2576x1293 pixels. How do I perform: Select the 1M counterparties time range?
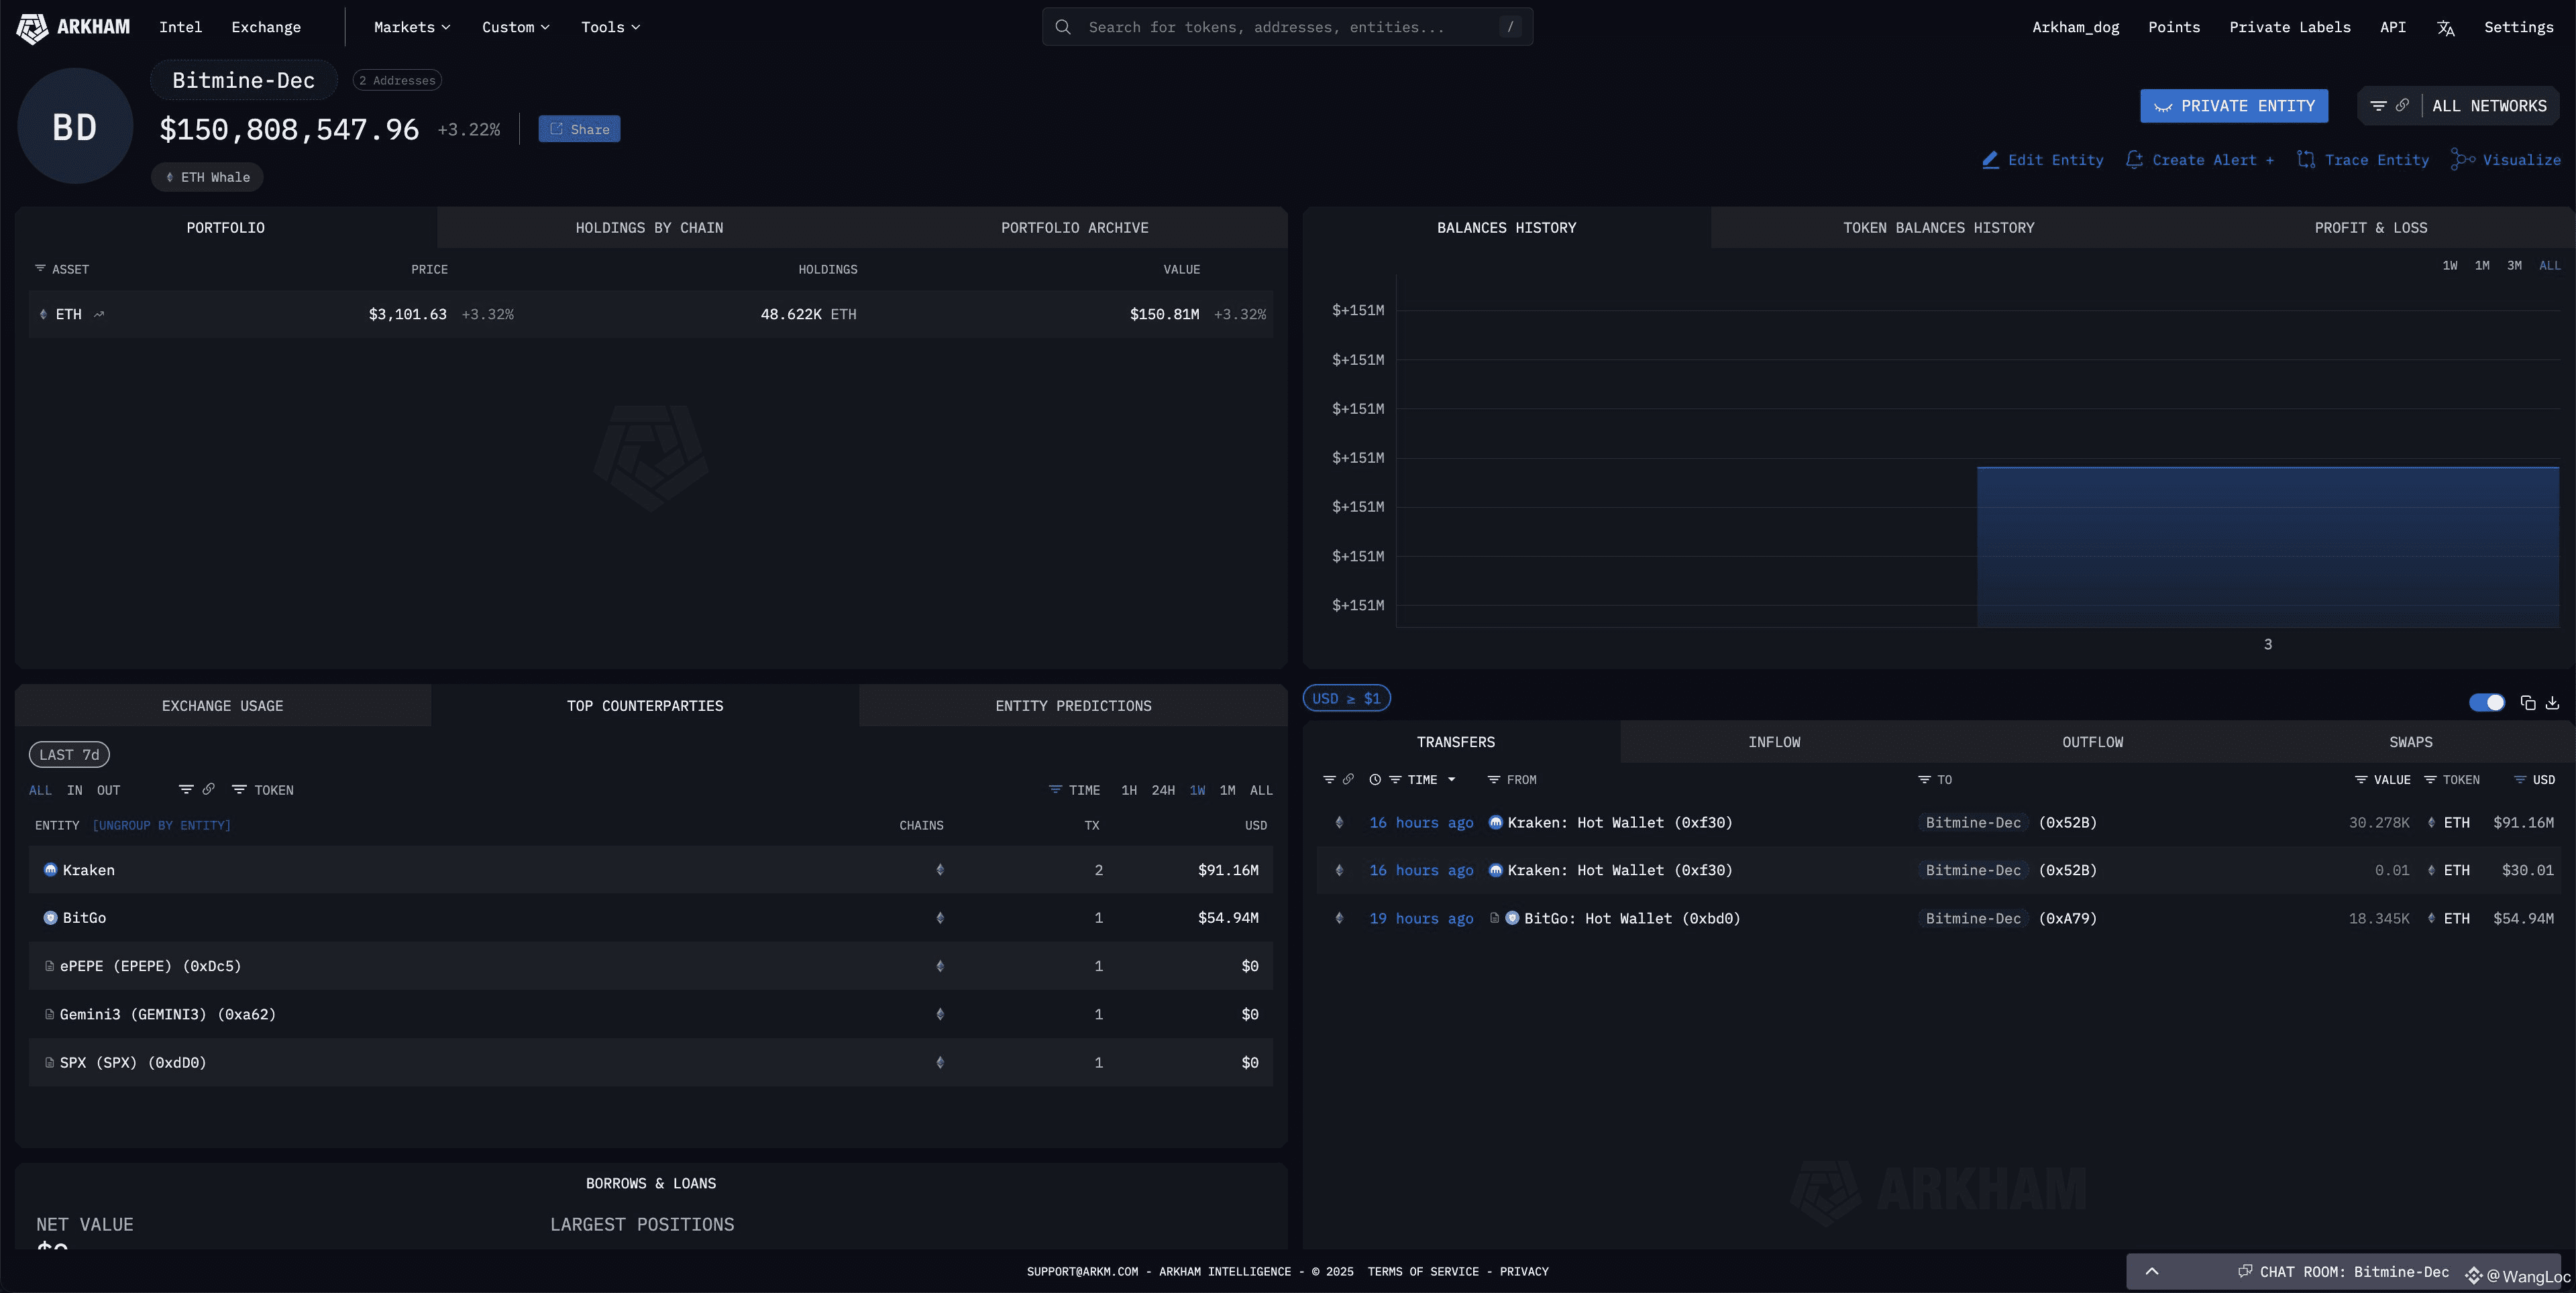point(1227,790)
